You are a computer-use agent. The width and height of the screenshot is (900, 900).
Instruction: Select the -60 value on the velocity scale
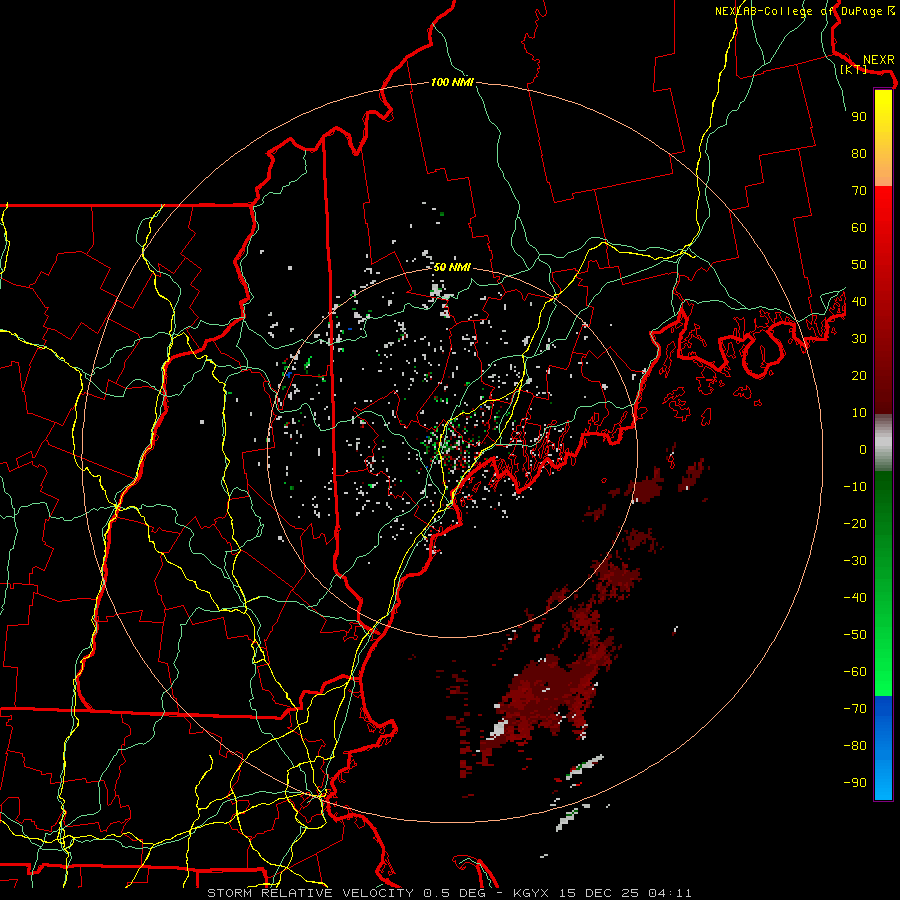pos(855,672)
